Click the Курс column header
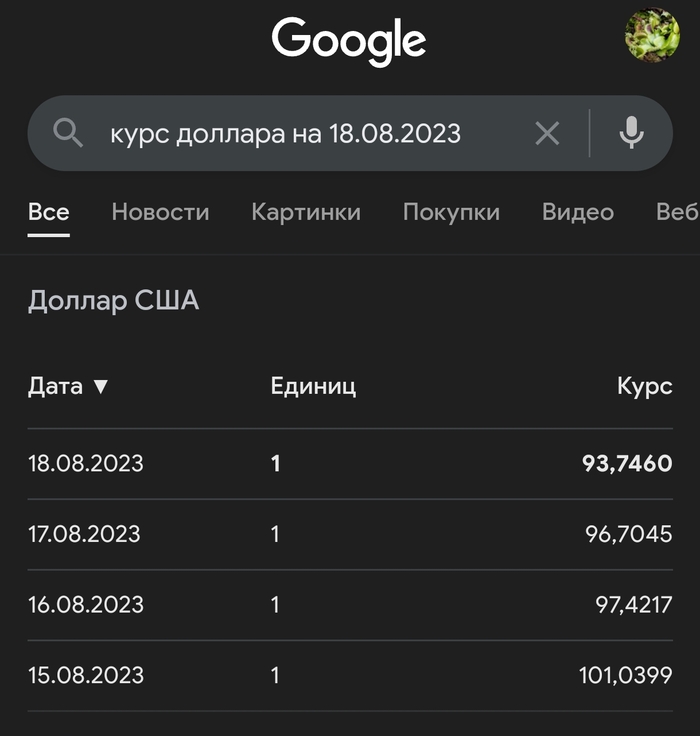 tap(644, 387)
